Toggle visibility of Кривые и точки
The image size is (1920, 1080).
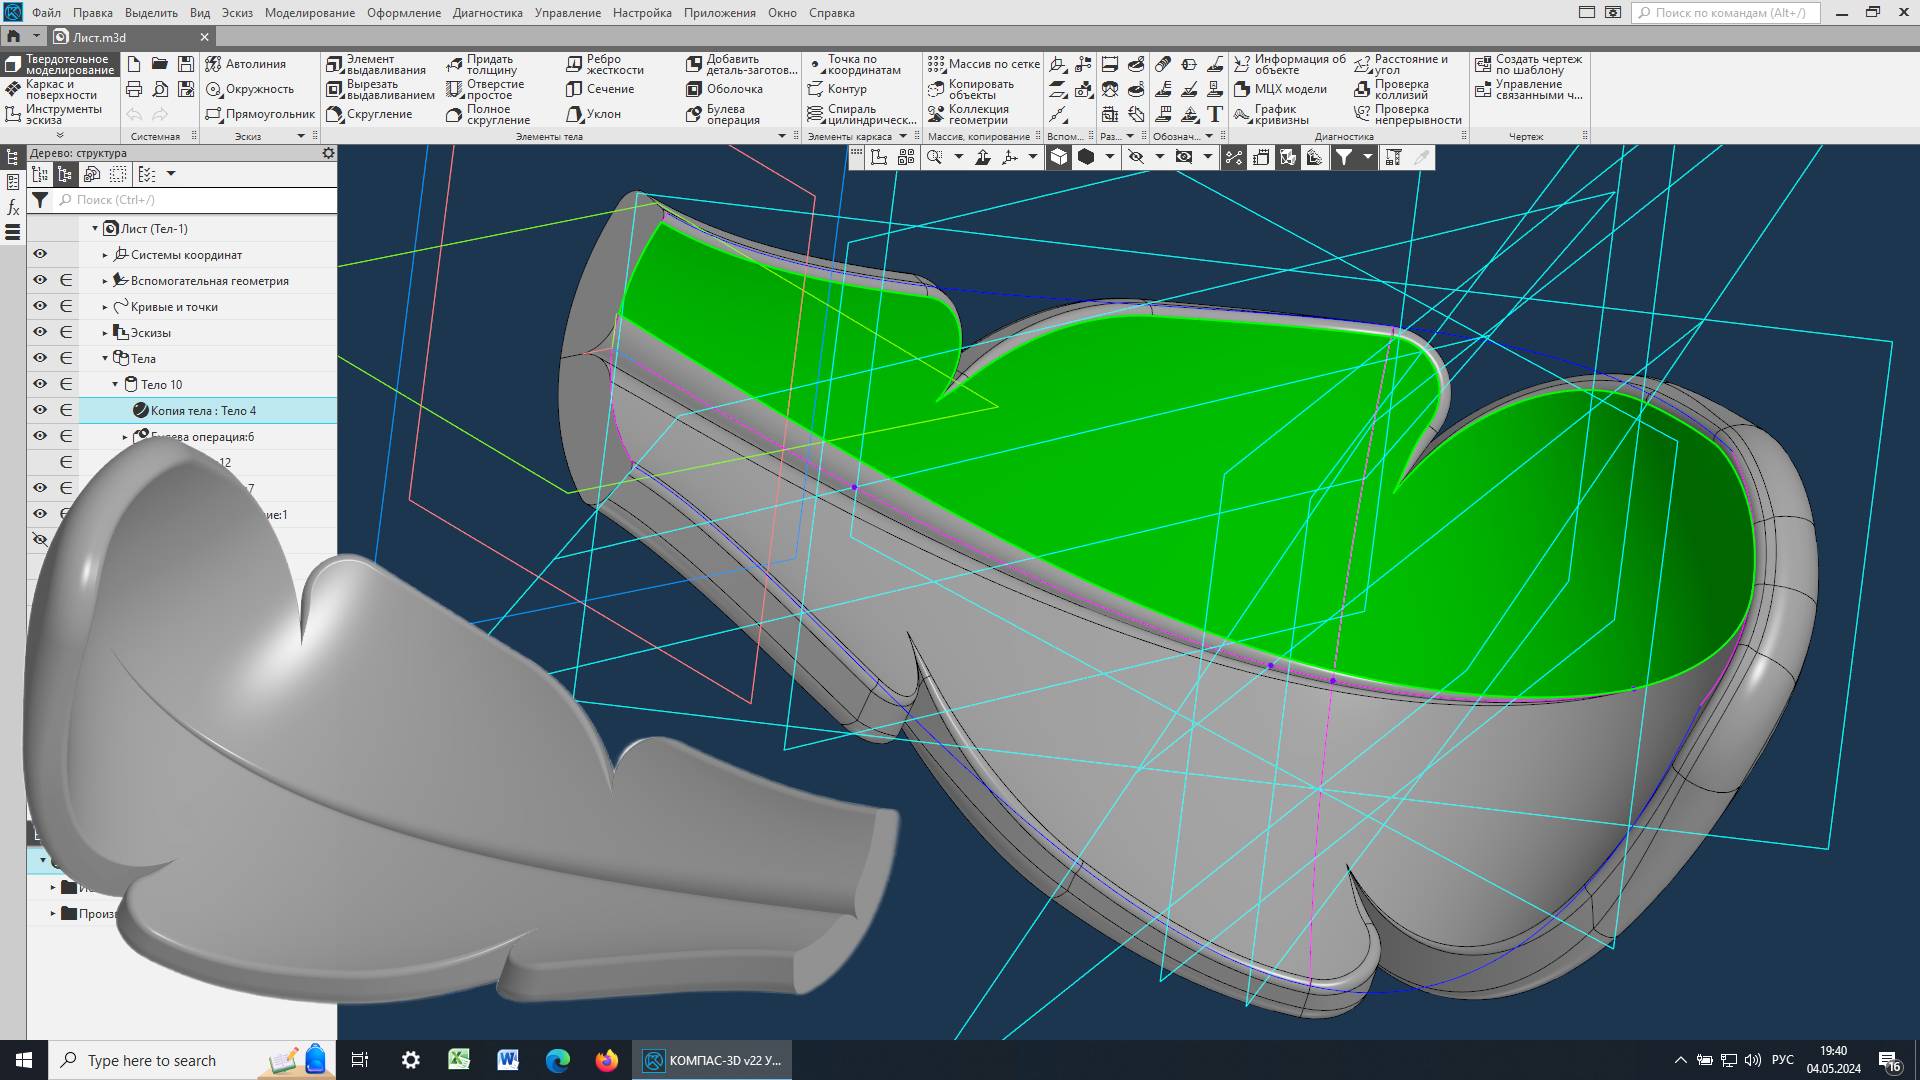(x=40, y=306)
